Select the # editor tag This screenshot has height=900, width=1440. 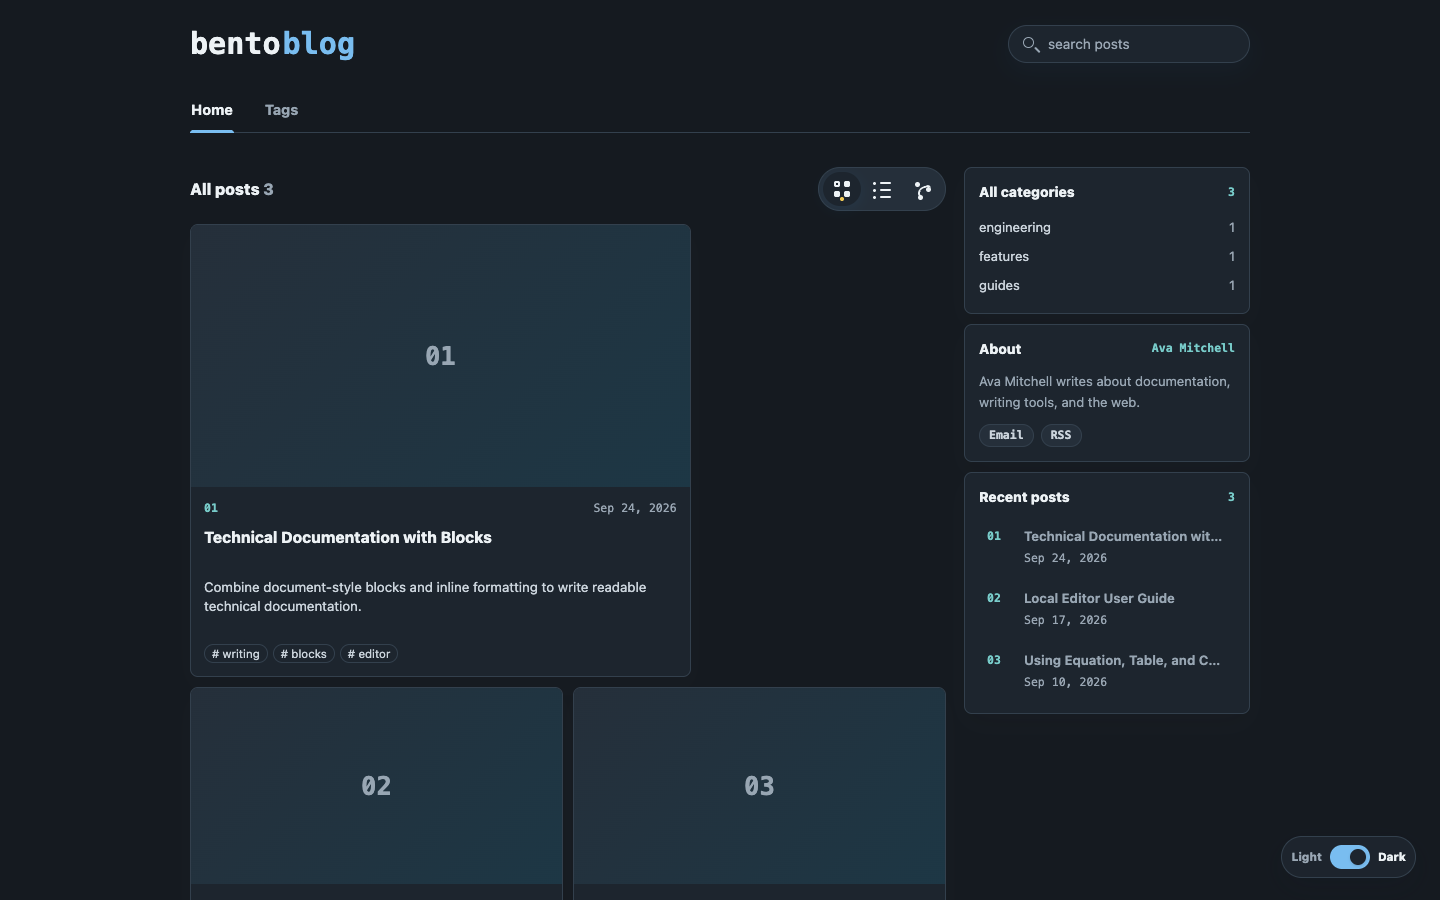pos(369,654)
